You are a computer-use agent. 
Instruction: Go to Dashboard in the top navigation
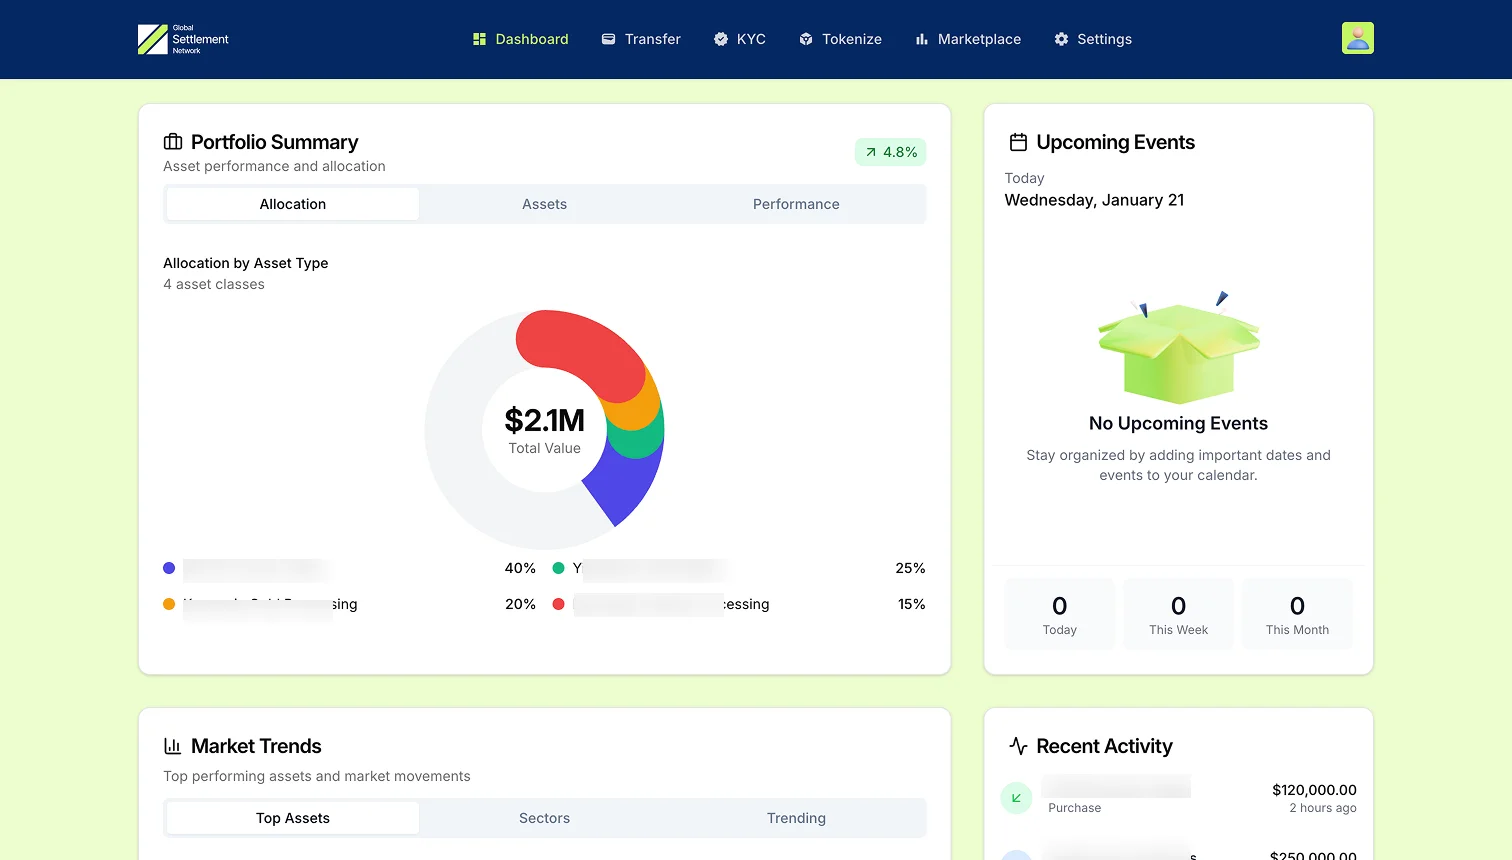click(520, 39)
